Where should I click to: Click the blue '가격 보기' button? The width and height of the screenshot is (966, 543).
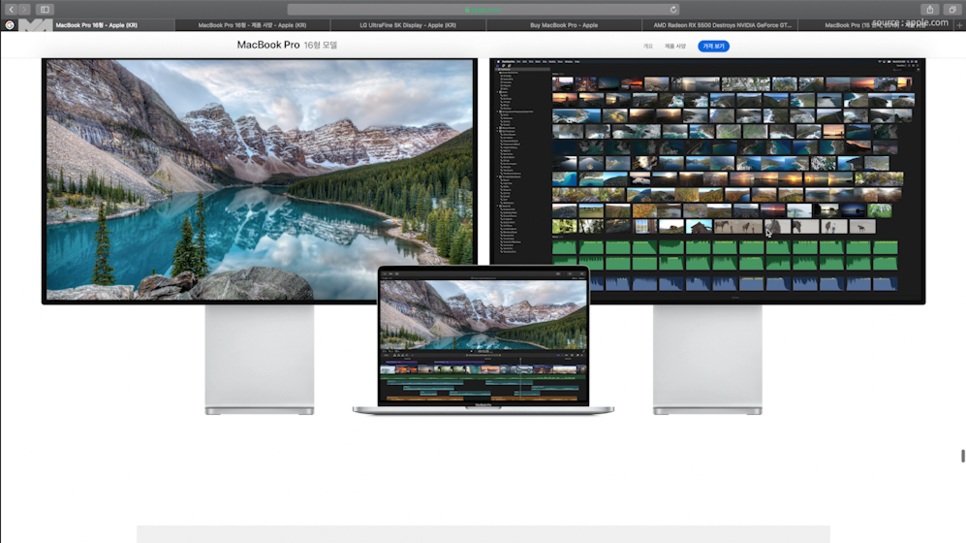(713, 46)
